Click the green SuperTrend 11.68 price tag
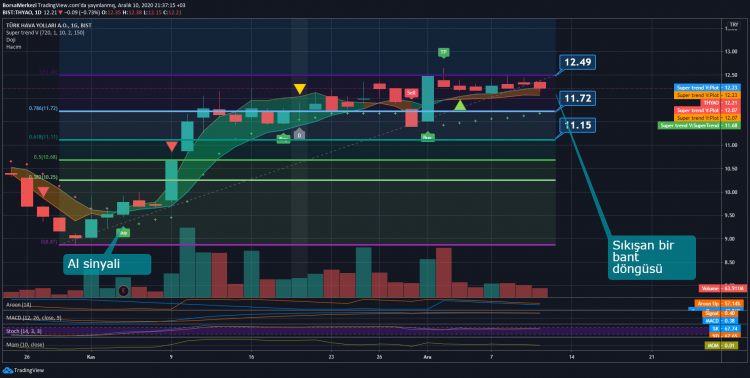The height and width of the screenshot is (378, 750). pyautogui.click(x=689, y=125)
